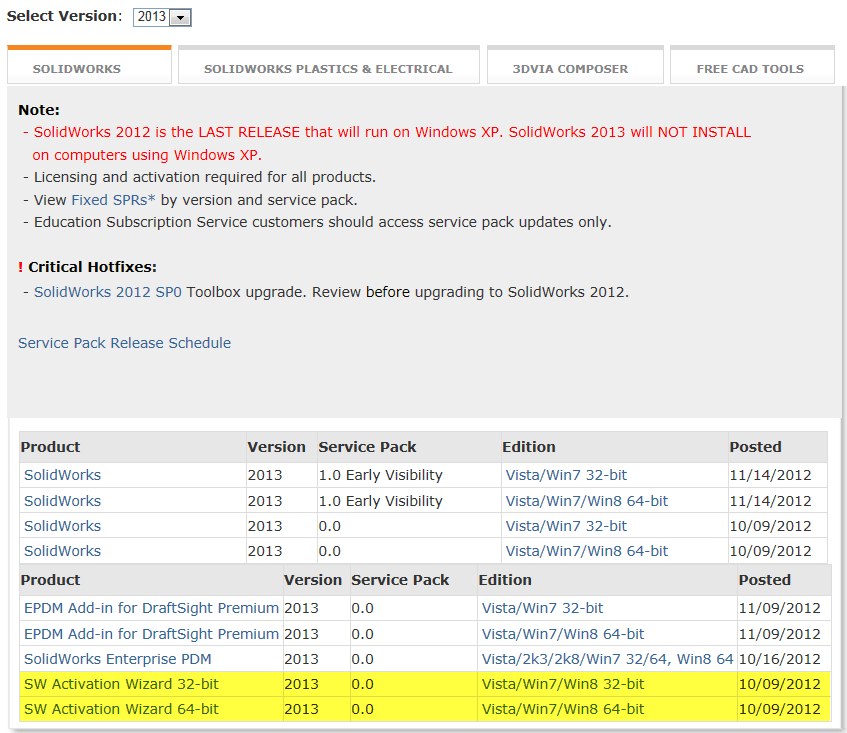The width and height of the screenshot is (847, 733).
Task: Download Vista/Win7 32-bit edition of SP 1.0
Action: click(x=566, y=475)
